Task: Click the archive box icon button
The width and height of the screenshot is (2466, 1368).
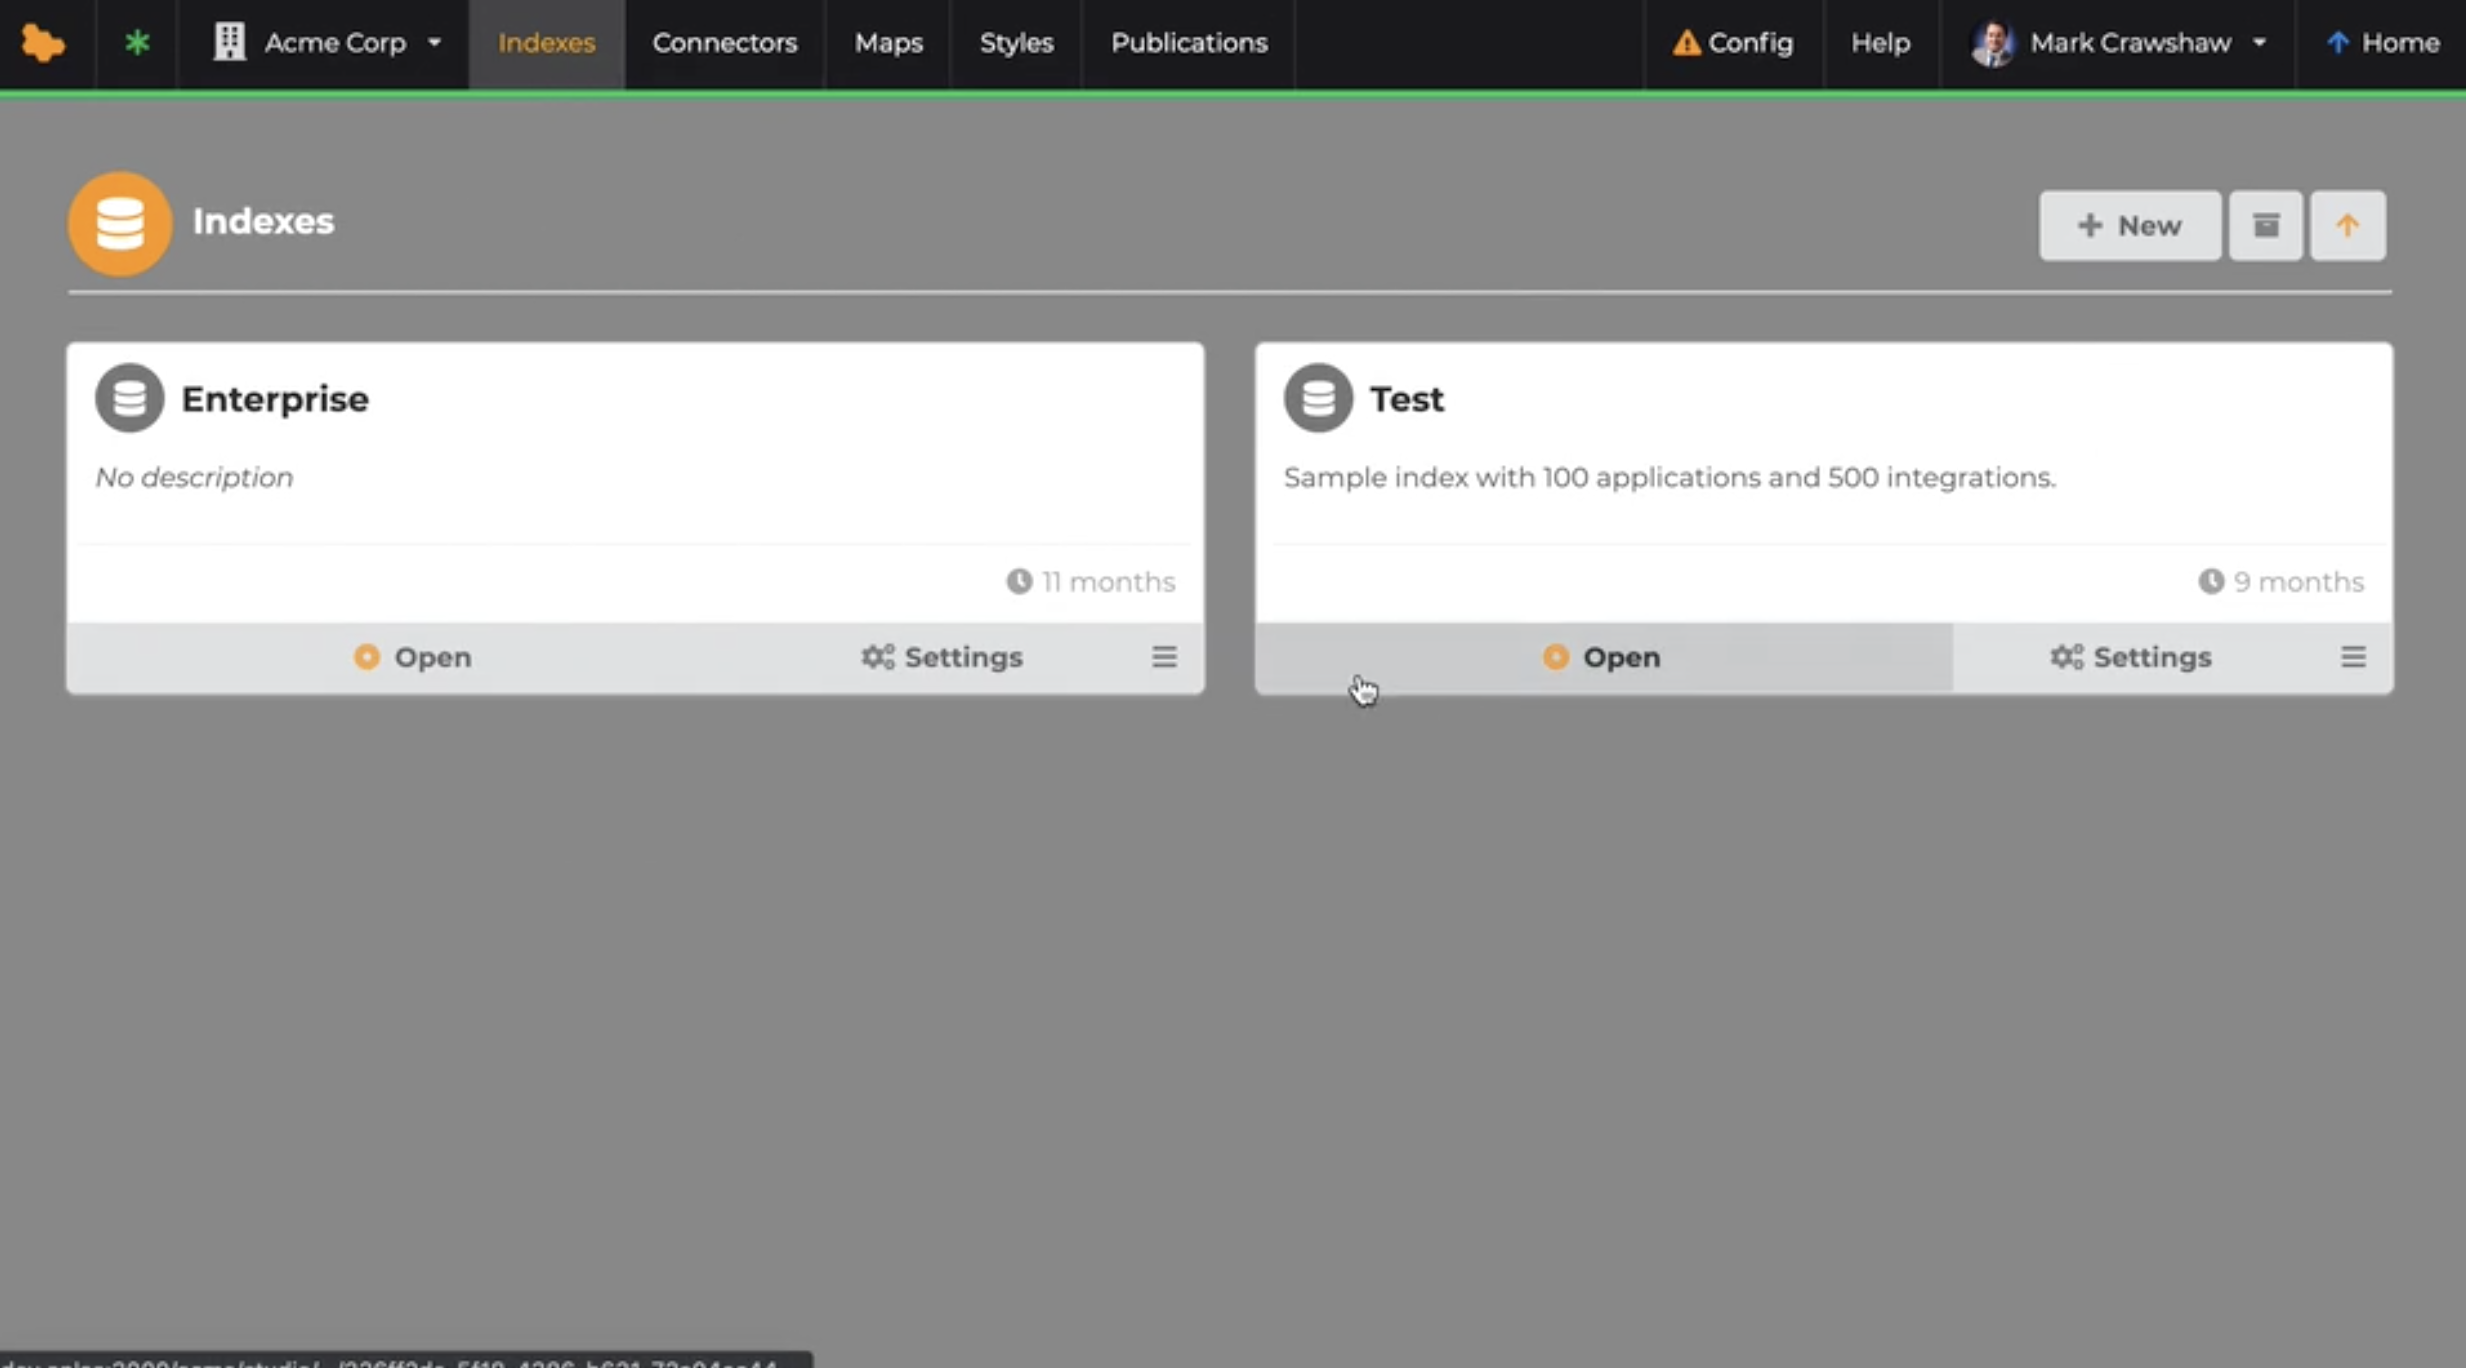Action: click(x=2266, y=226)
